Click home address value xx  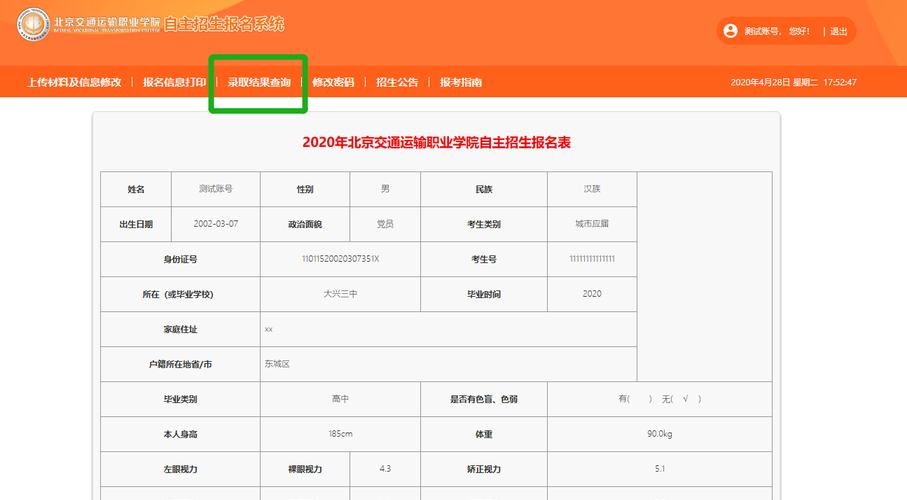[268, 329]
